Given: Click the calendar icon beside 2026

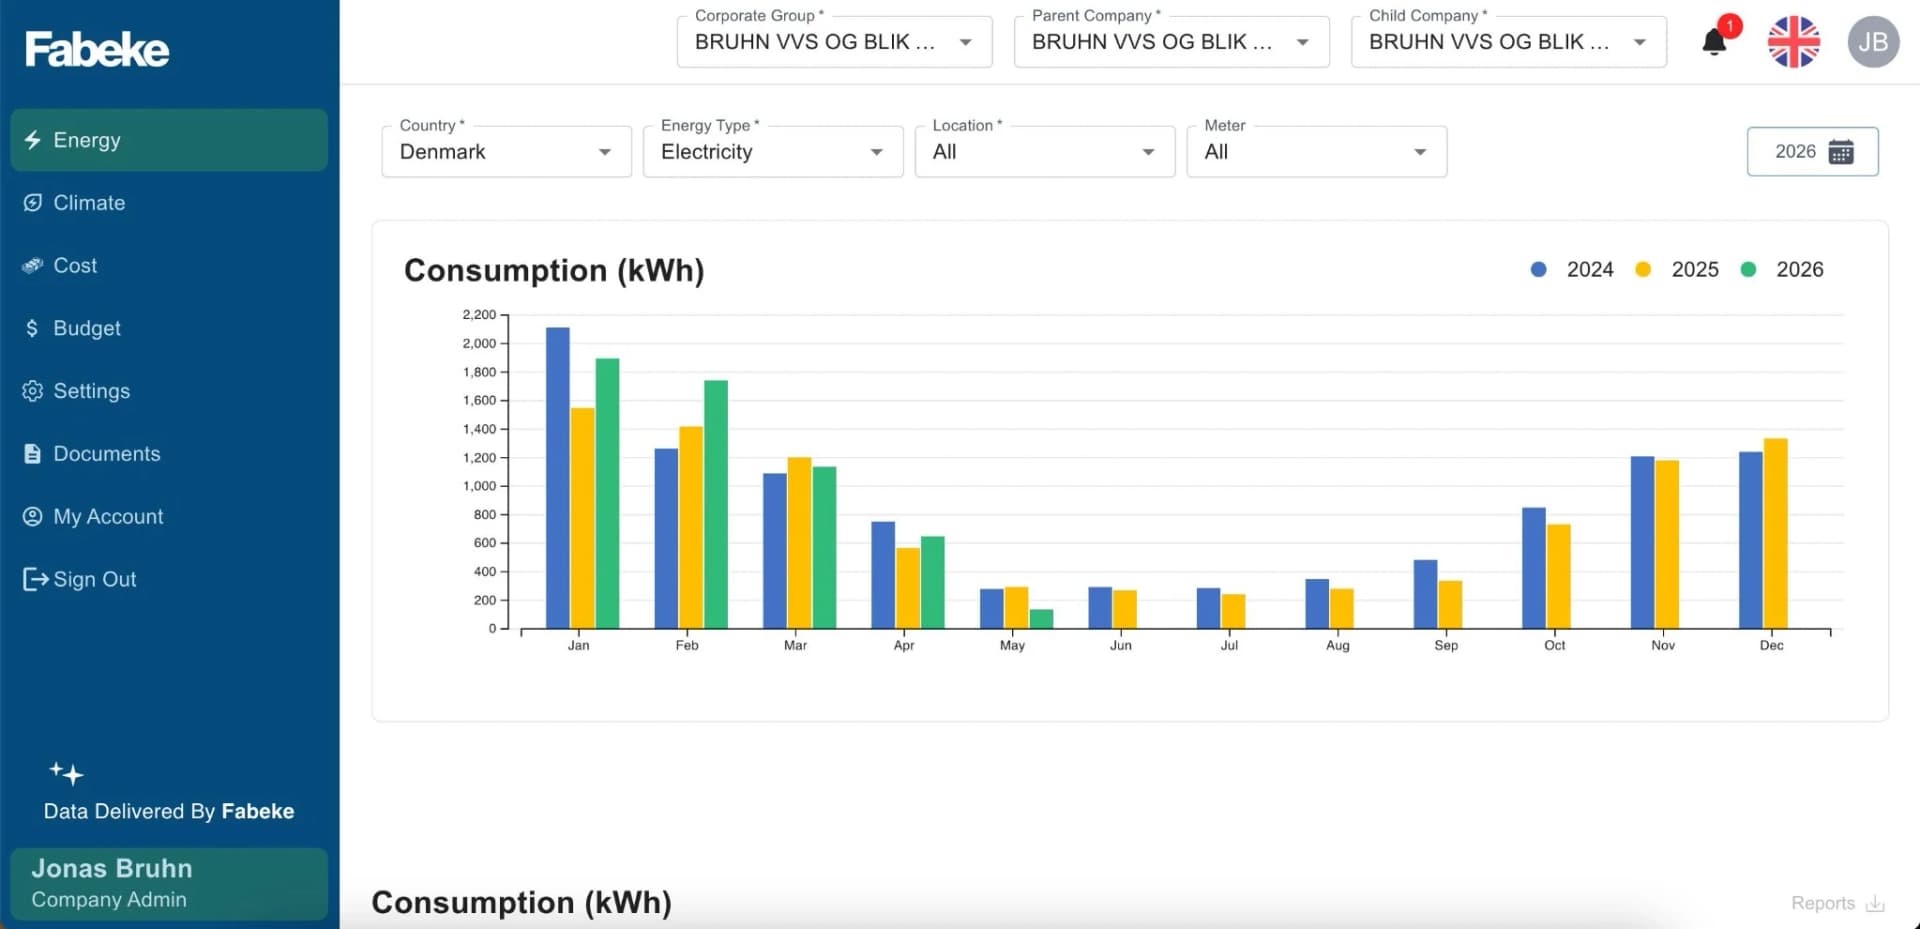Looking at the screenshot, I should (1841, 152).
